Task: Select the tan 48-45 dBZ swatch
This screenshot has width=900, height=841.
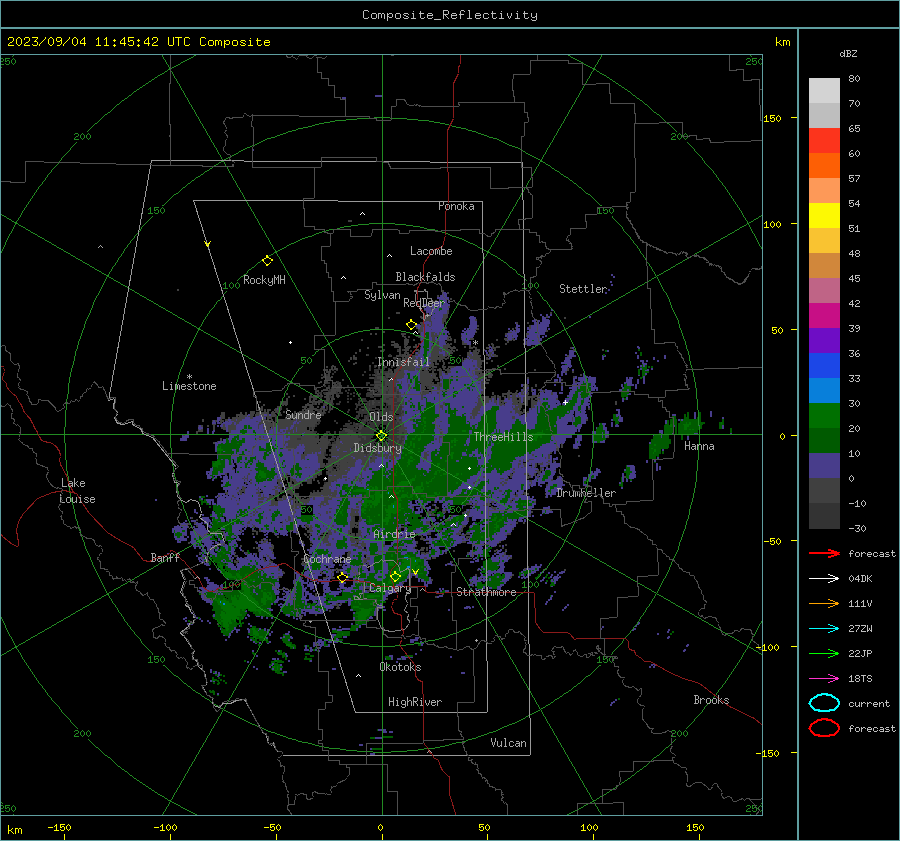Action: pos(824,266)
